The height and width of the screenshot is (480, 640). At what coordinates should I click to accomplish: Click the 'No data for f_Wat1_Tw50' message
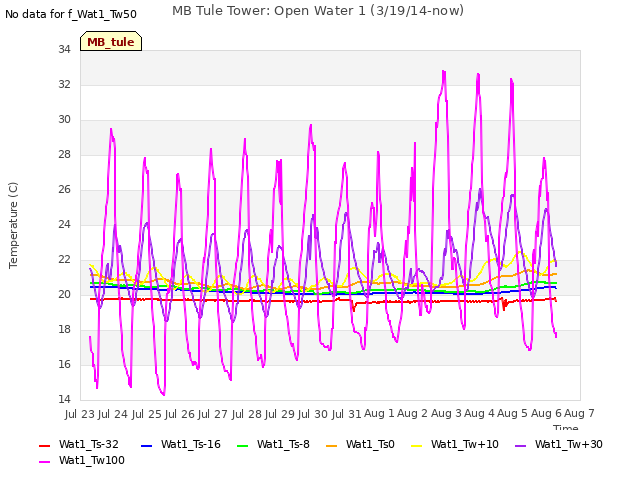pos(71,14)
